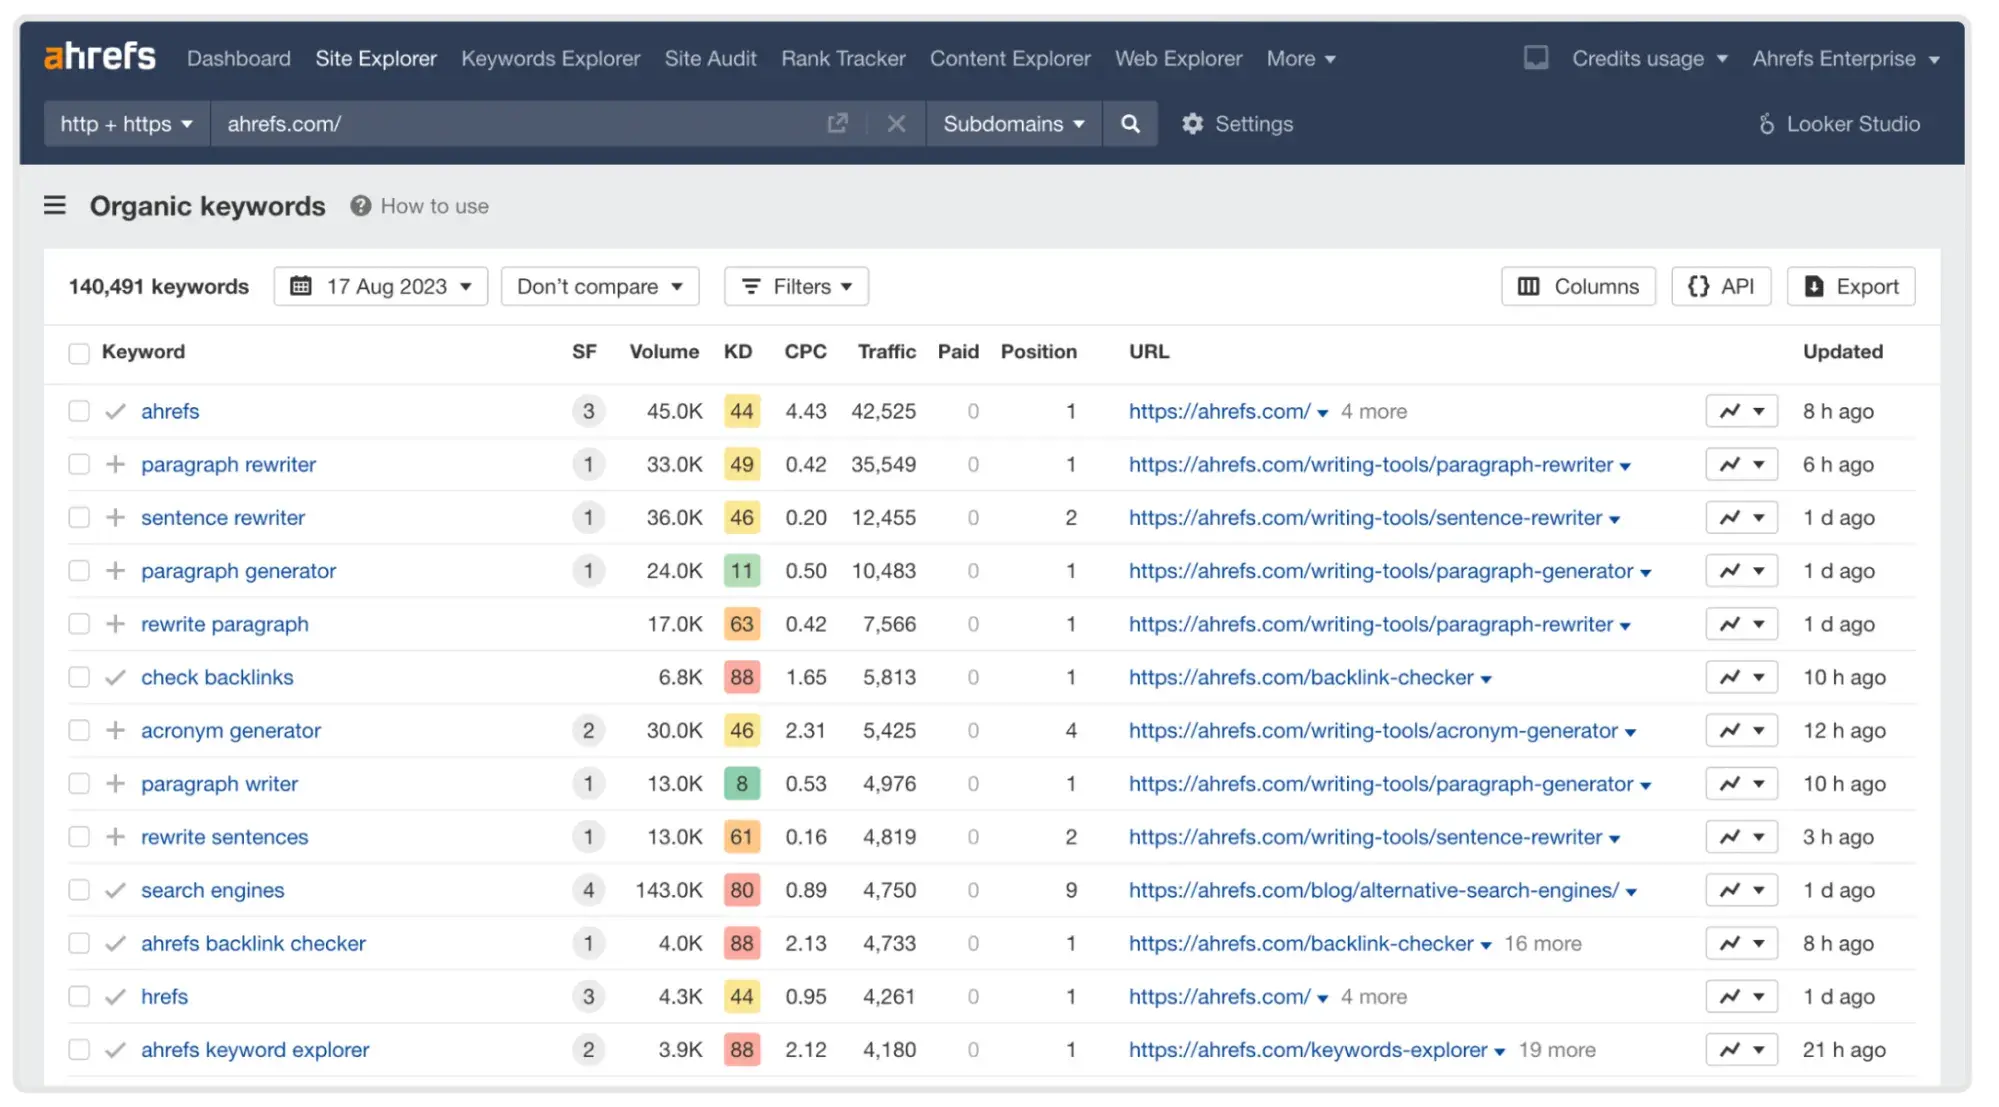Clear the URL field with X icon
The height and width of the screenshot is (1107, 1999).
(x=896, y=123)
